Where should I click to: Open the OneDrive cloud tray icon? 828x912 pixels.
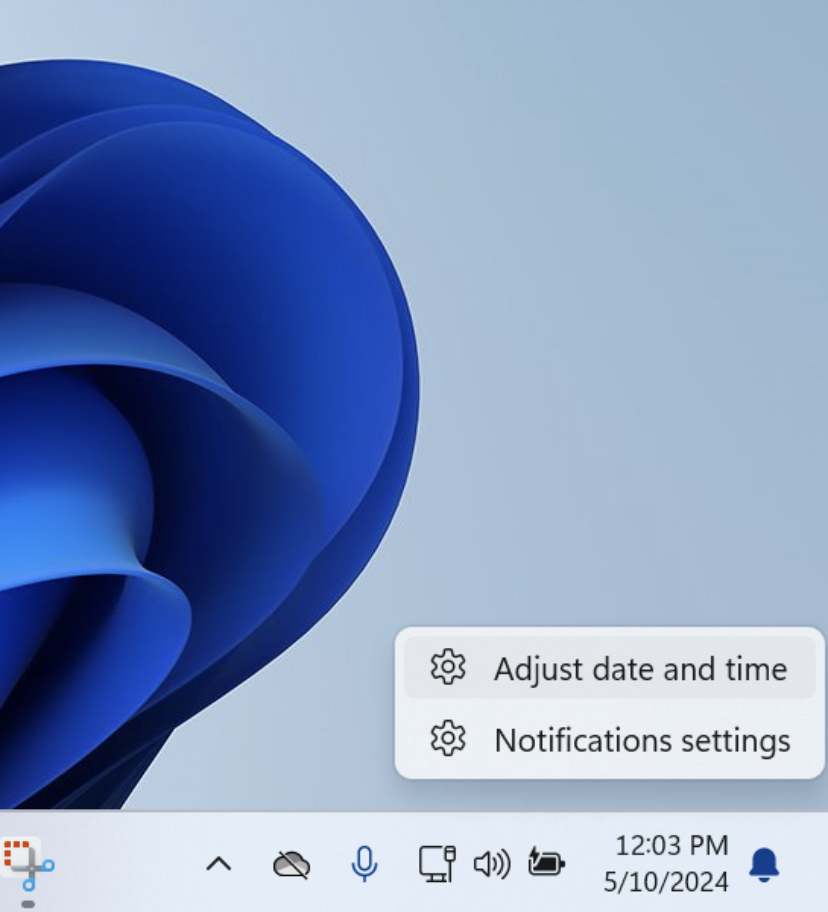point(291,865)
